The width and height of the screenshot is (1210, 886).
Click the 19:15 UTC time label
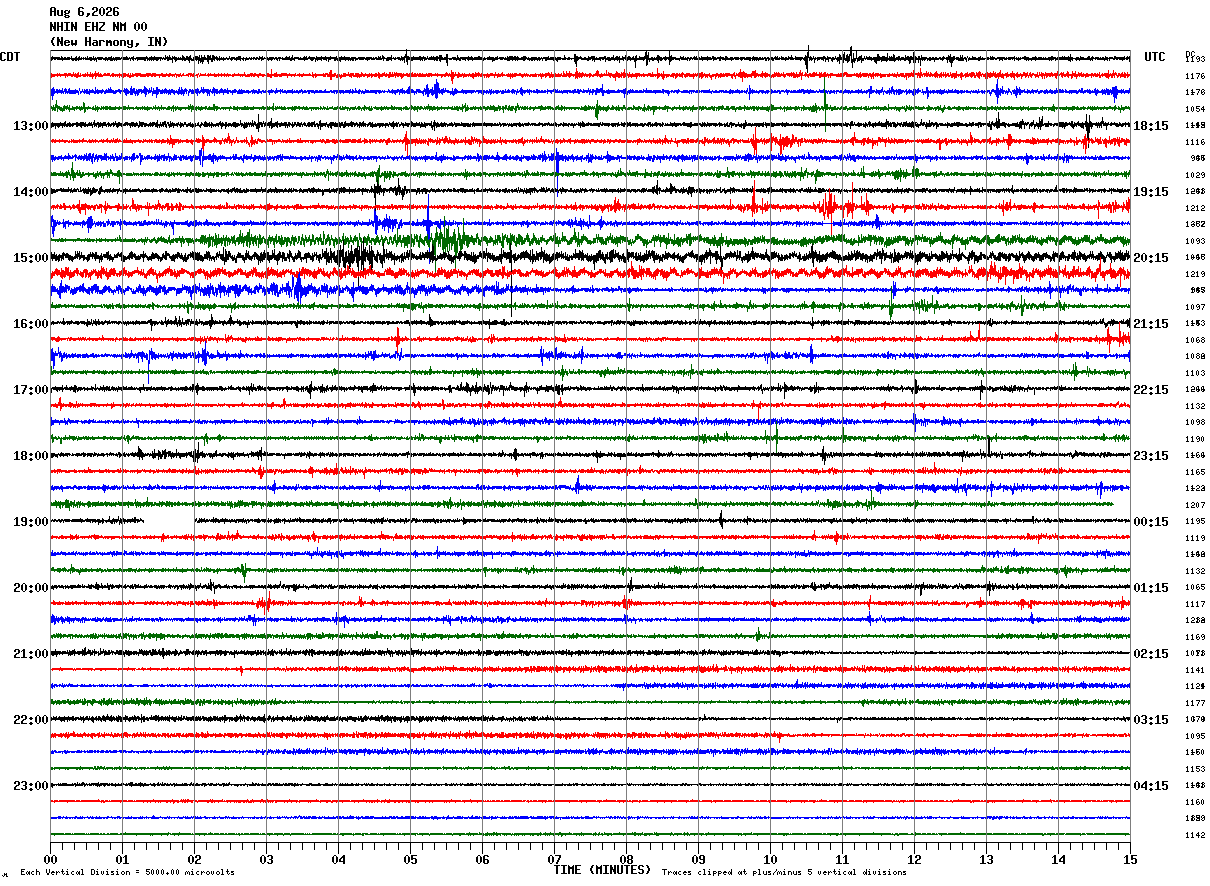1151,192
